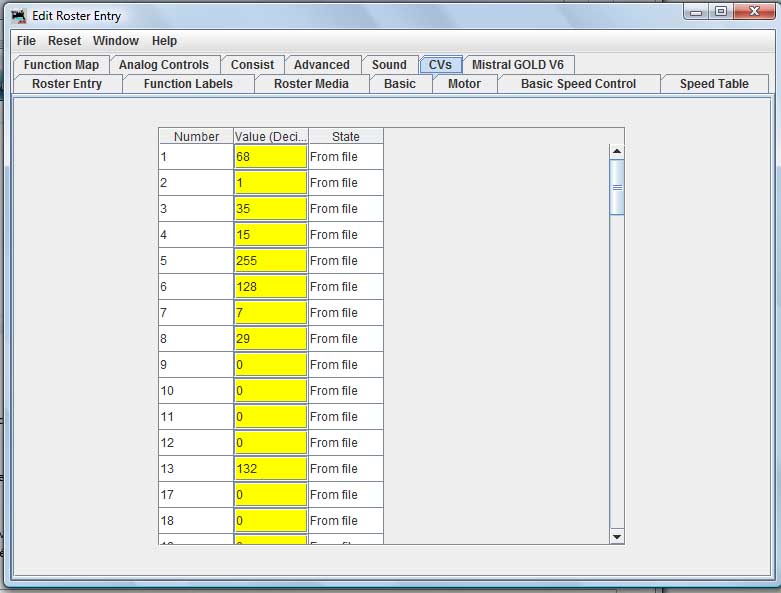Open the Speed Table tab
The height and width of the screenshot is (593, 781).
coord(714,84)
